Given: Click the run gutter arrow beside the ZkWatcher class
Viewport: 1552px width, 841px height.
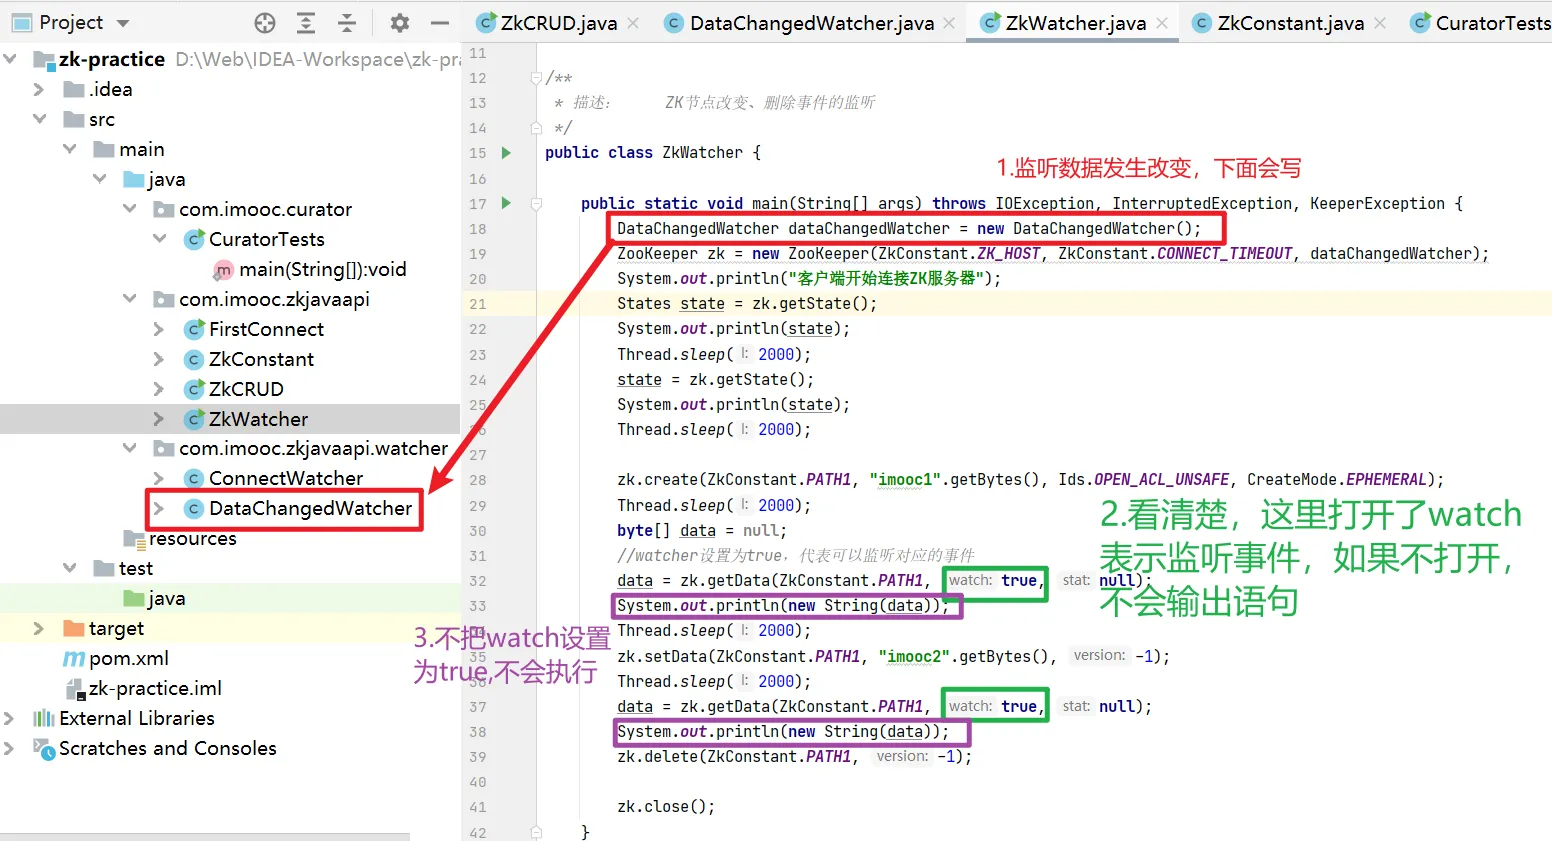Looking at the screenshot, I should coord(506,153).
